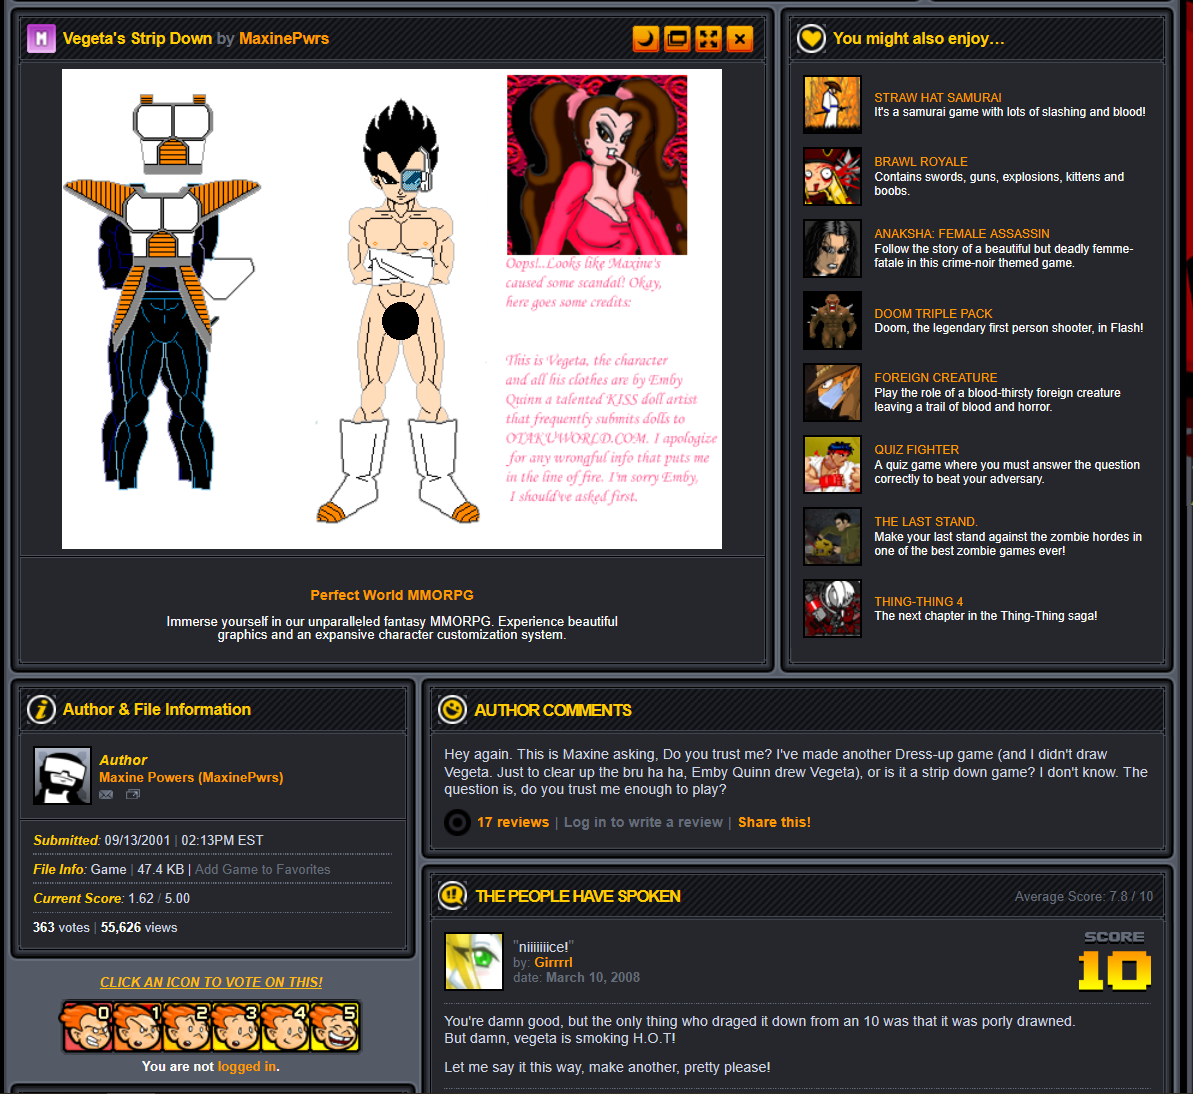1193x1094 pixels.
Task: Click the logged in link
Action: coord(247,1066)
